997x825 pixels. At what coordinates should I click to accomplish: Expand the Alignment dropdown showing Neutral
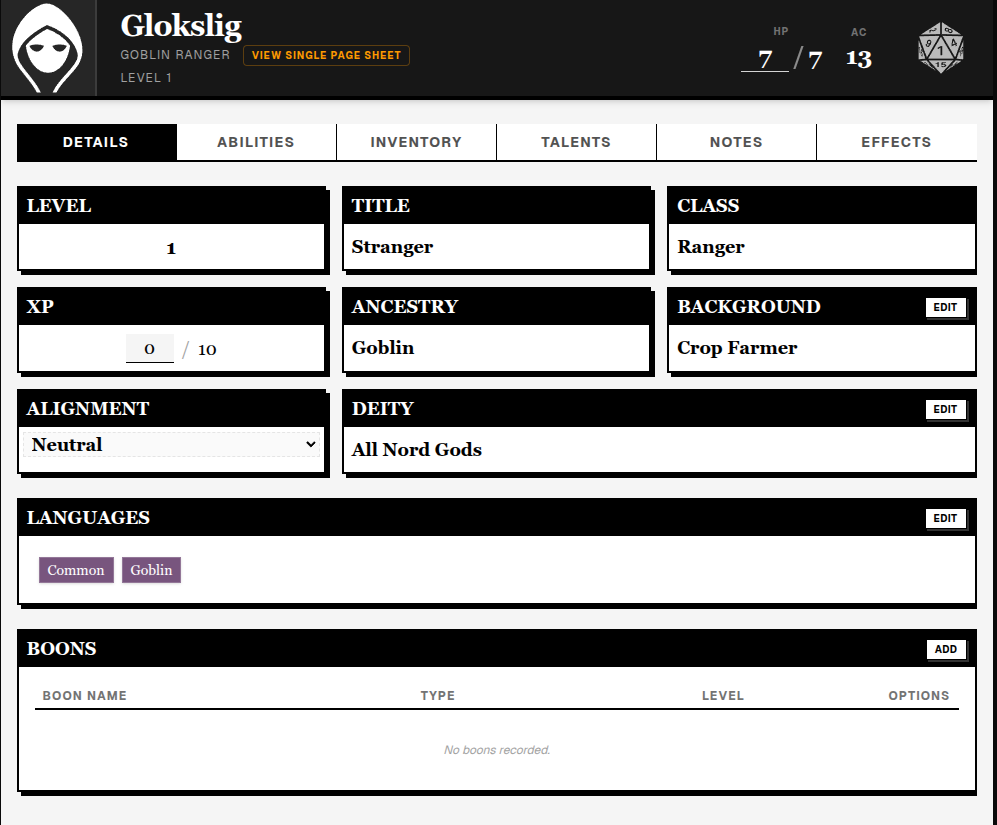pos(172,445)
